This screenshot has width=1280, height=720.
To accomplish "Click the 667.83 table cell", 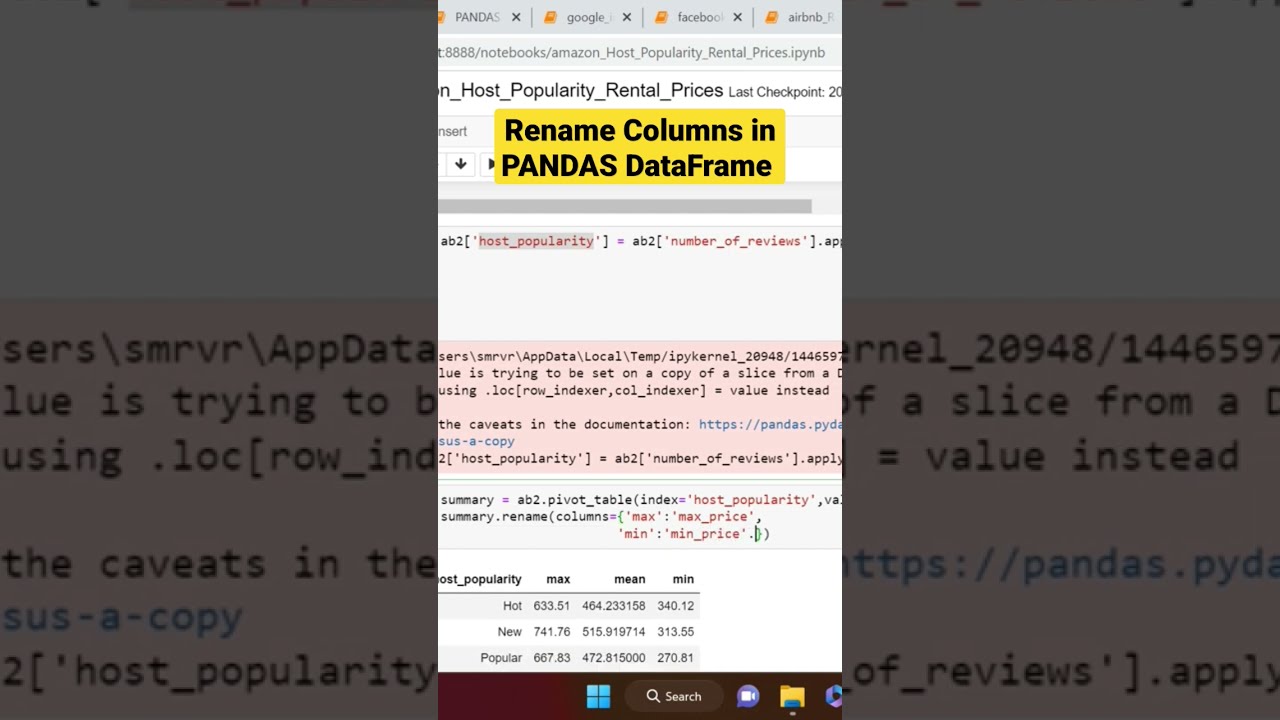I will click(x=552, y=658).
